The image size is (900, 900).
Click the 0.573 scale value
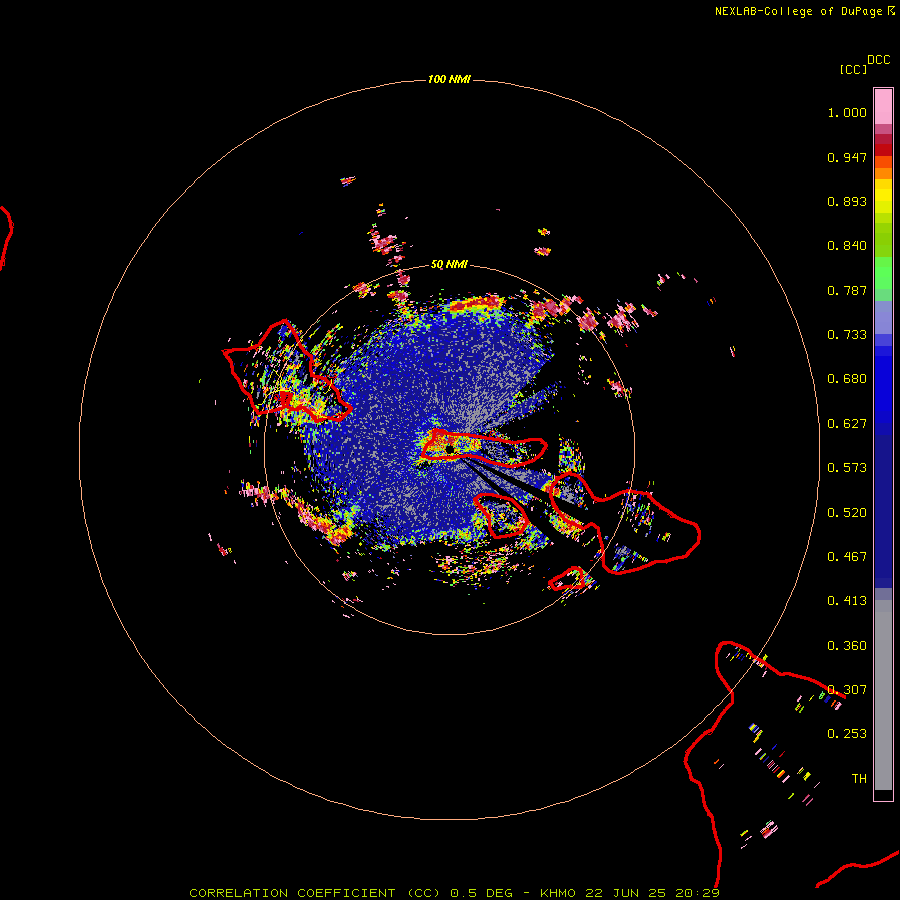coord(847,468)
